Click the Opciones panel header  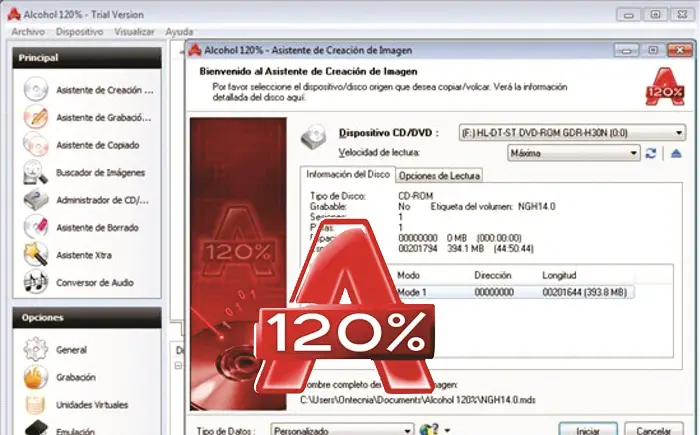pyautogui.click(x=87, y=318)
